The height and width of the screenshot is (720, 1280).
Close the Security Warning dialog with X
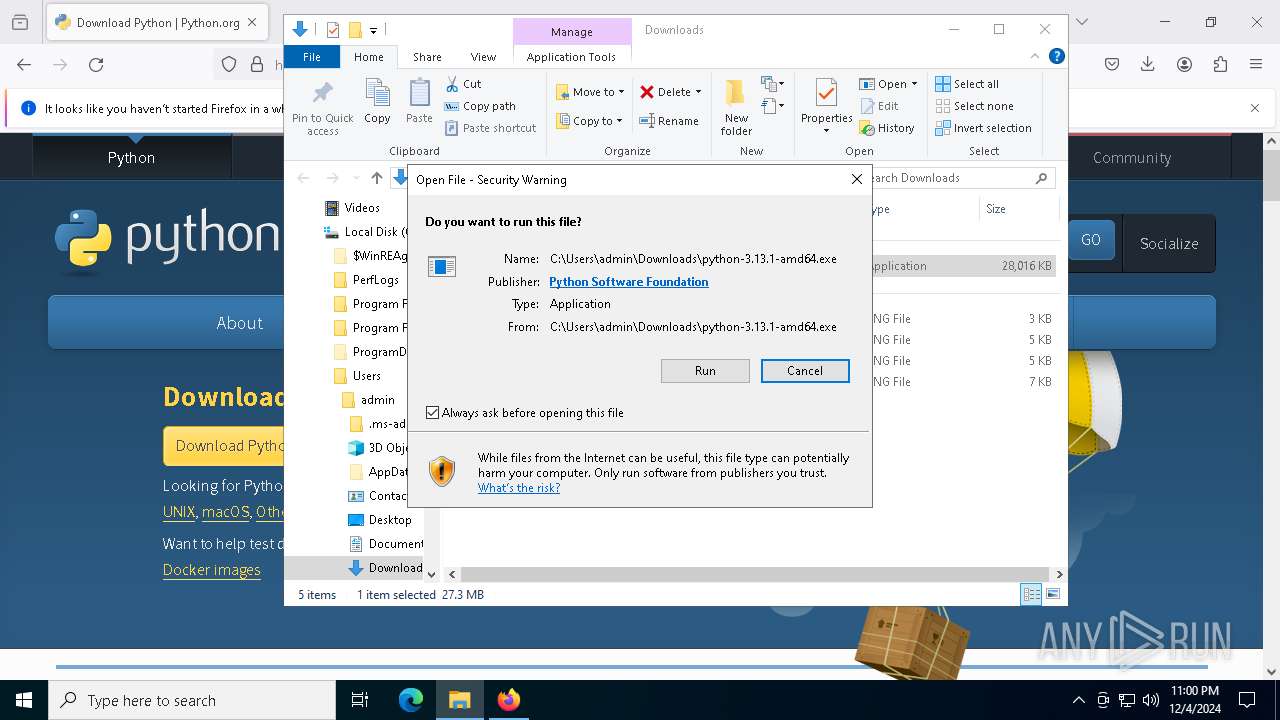856,179
